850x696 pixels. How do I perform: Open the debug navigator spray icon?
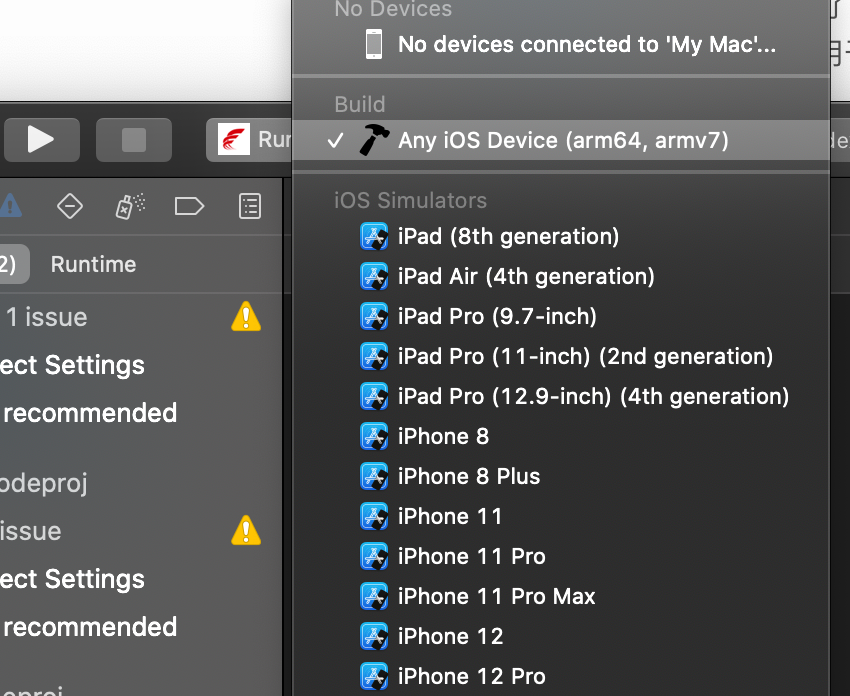130,206
